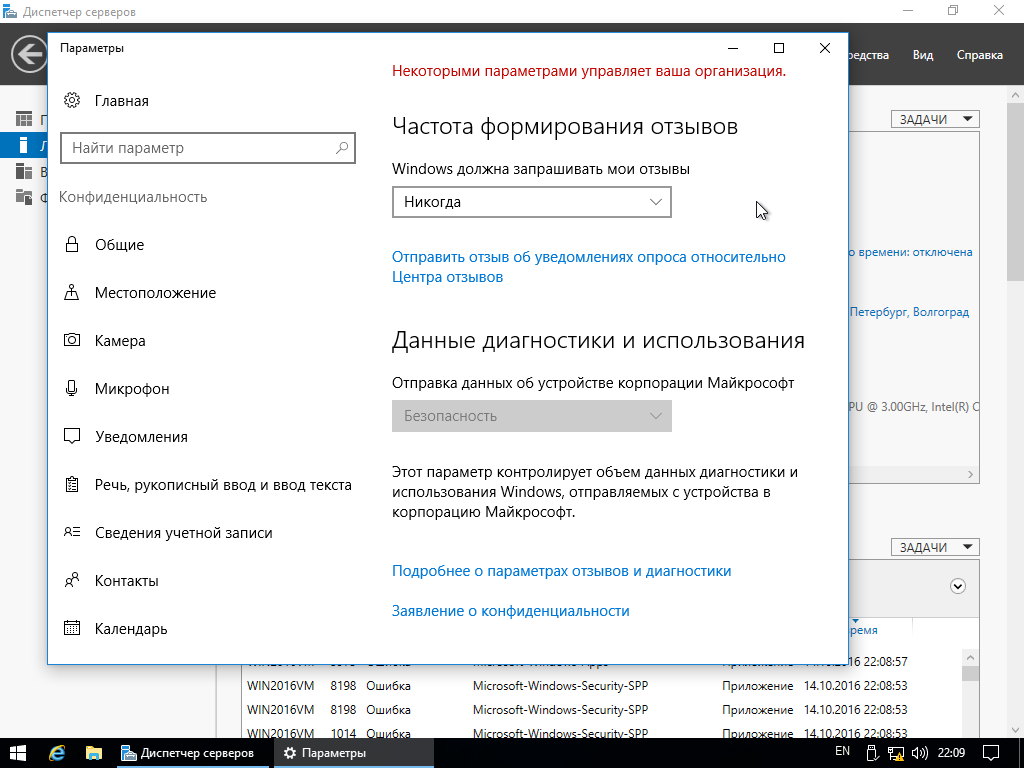This screenshot has width=1024, height=768.
Task: Click the Windows Start button
Action: pos(18,752)
